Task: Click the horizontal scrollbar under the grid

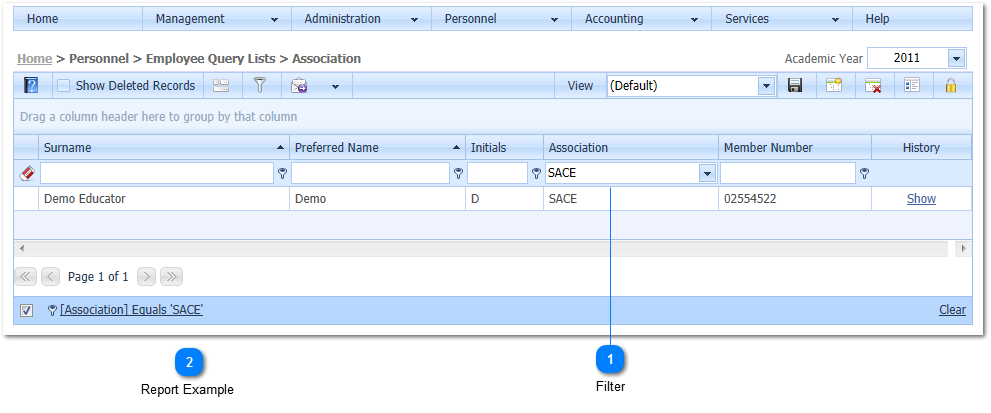Action: point(490,247)
